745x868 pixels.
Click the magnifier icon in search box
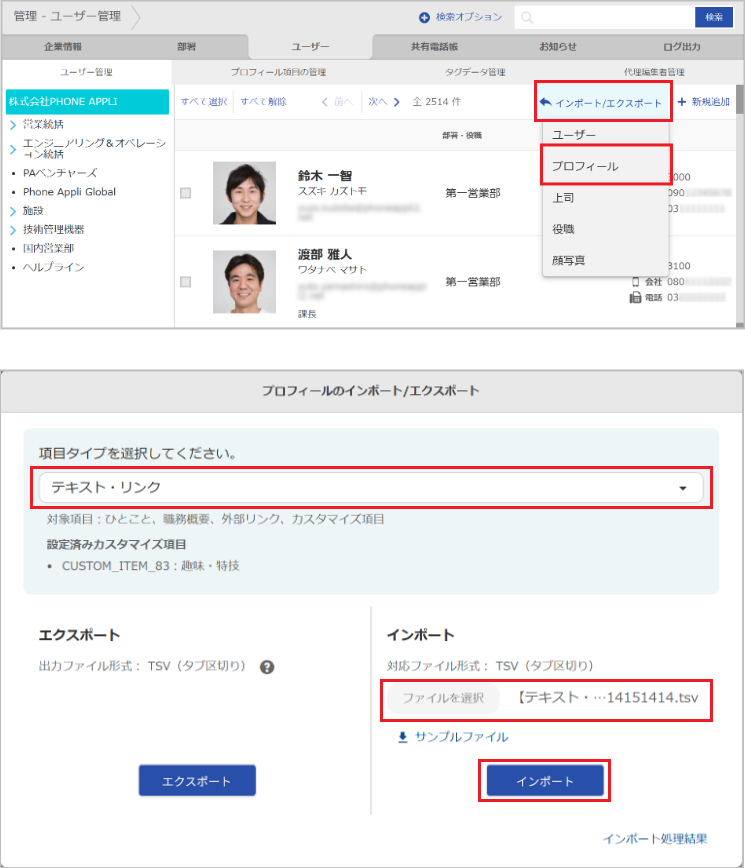coord(527,18)
